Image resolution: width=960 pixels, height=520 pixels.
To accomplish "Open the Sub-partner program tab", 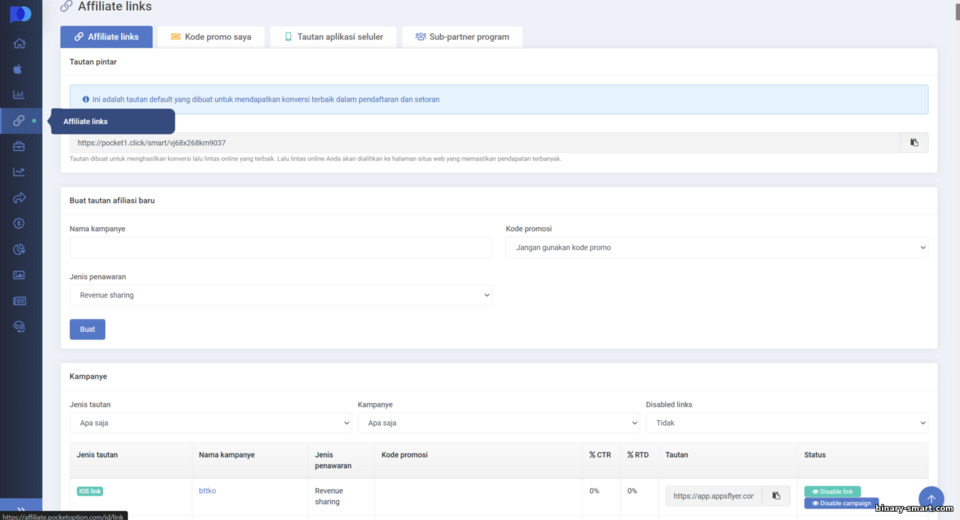I will click(462, 37).
